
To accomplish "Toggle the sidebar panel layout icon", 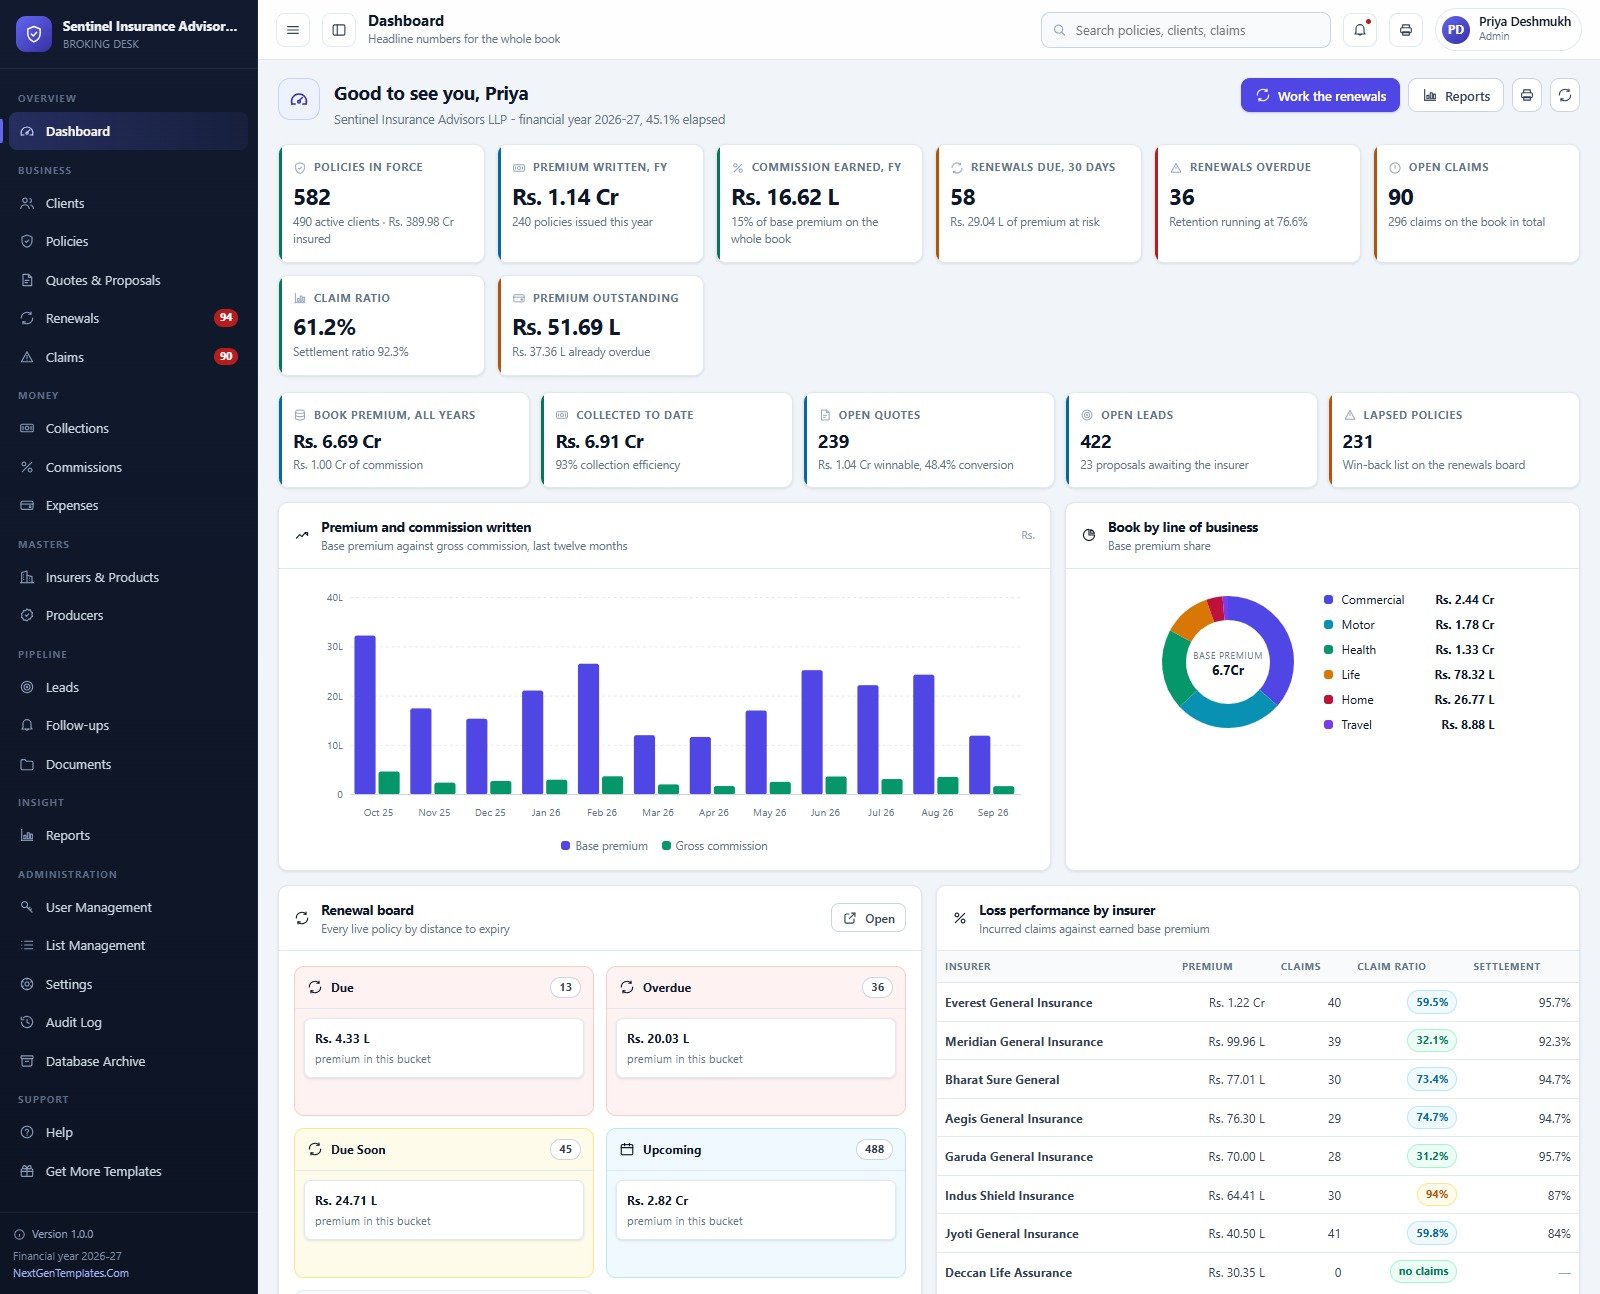I will pyautogui.click(x=339, y=30).
